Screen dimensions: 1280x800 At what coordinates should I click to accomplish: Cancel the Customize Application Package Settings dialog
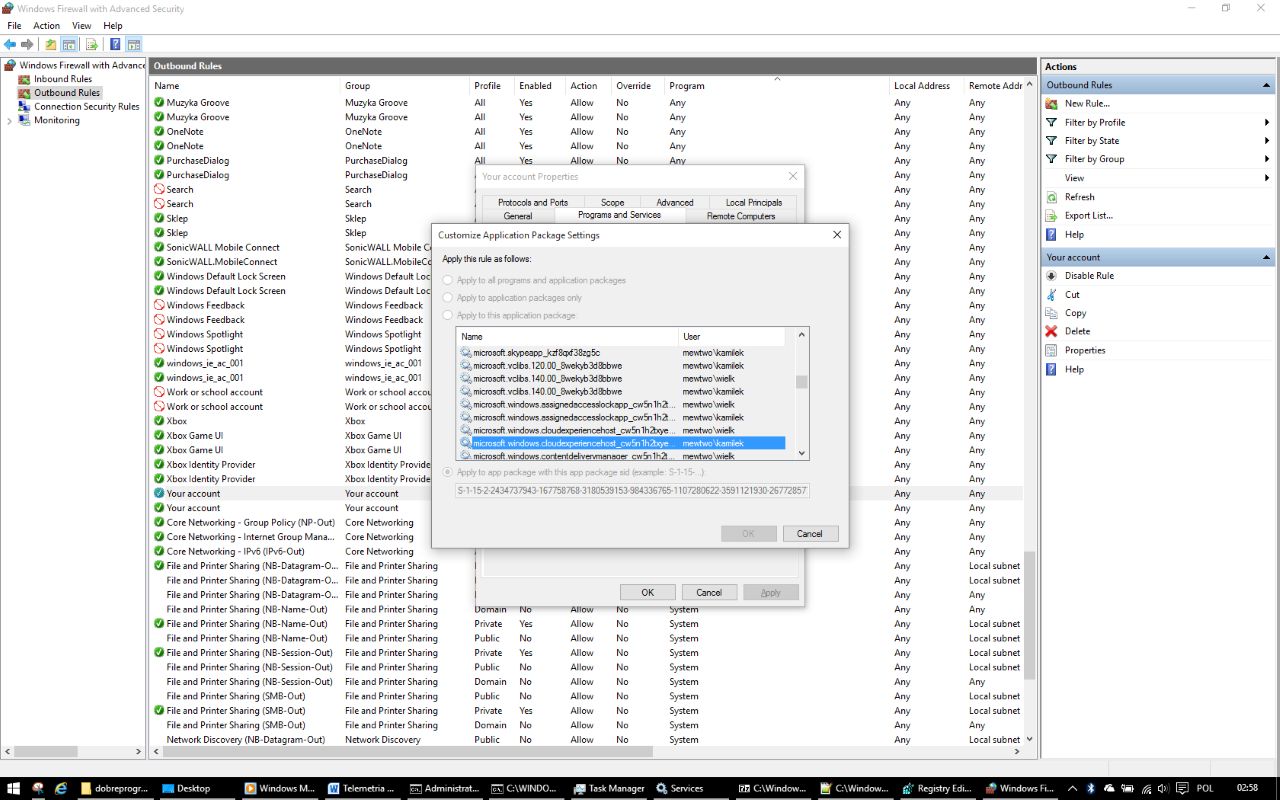[x=810, y=533]
